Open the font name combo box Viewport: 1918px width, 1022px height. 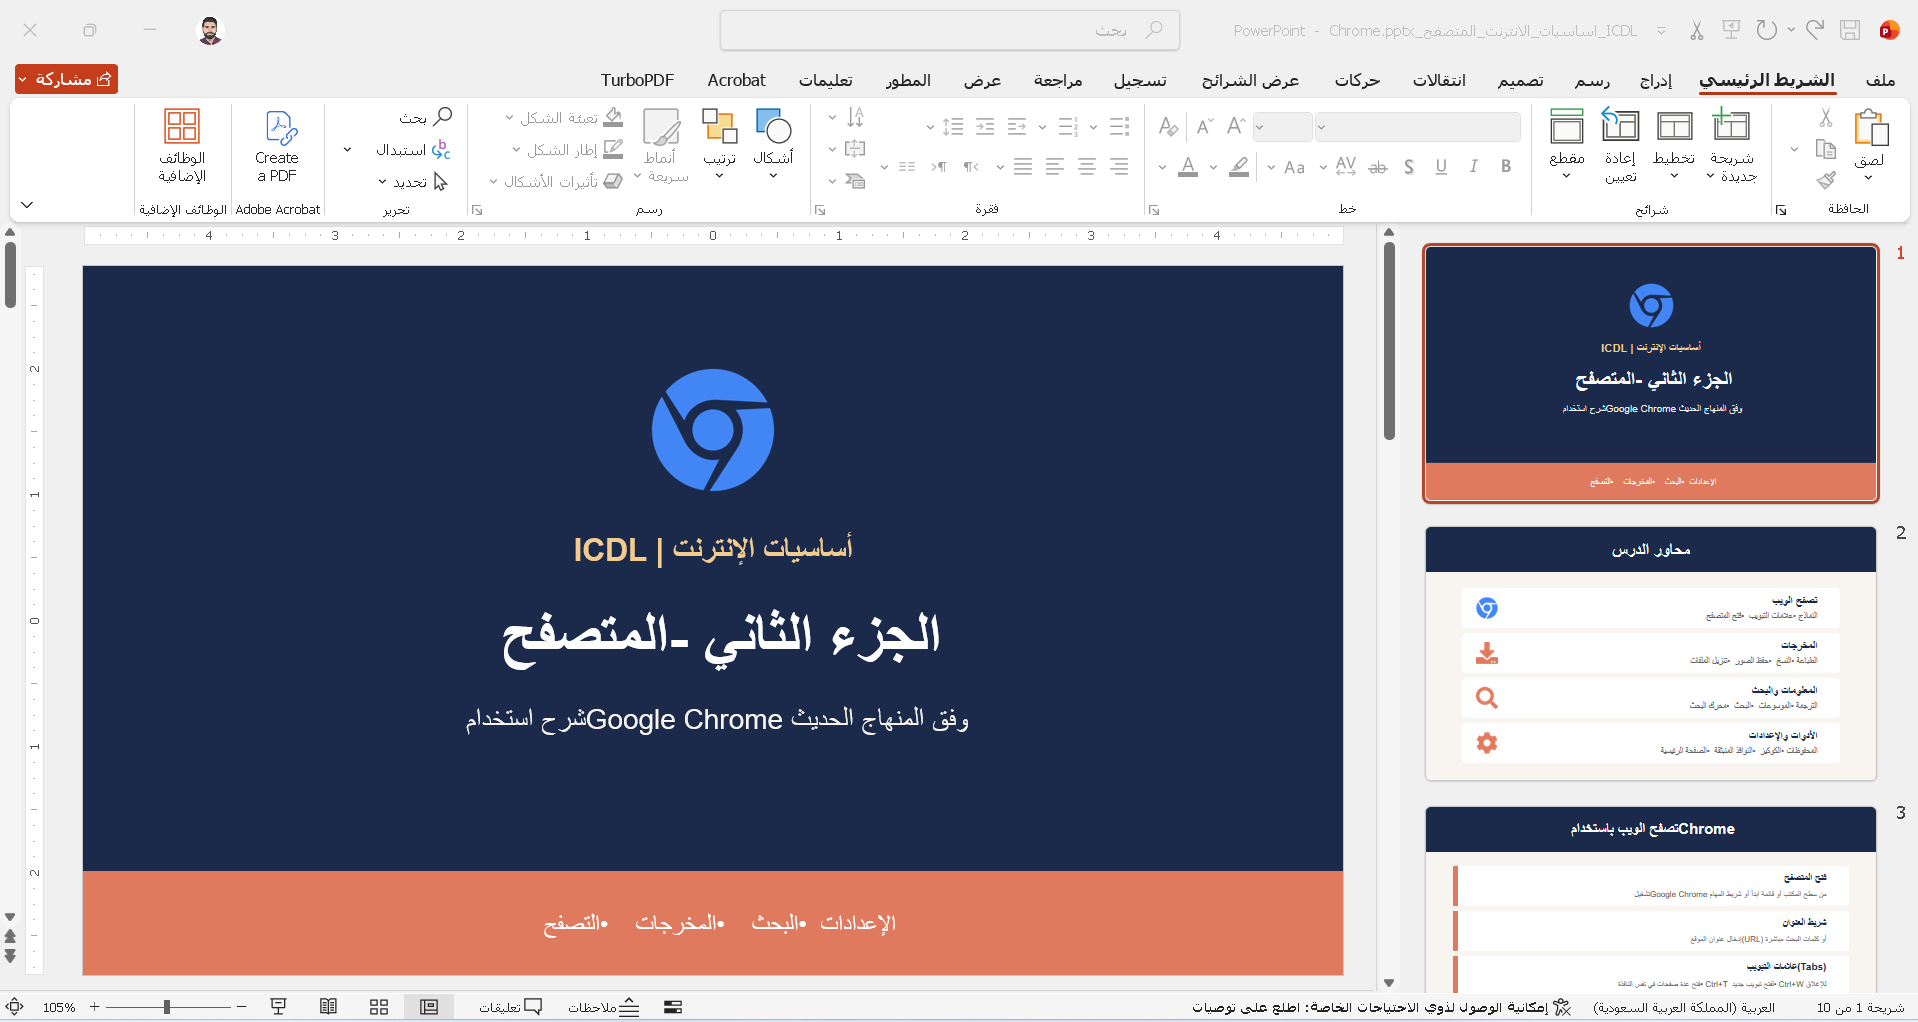coord(1417,127)
